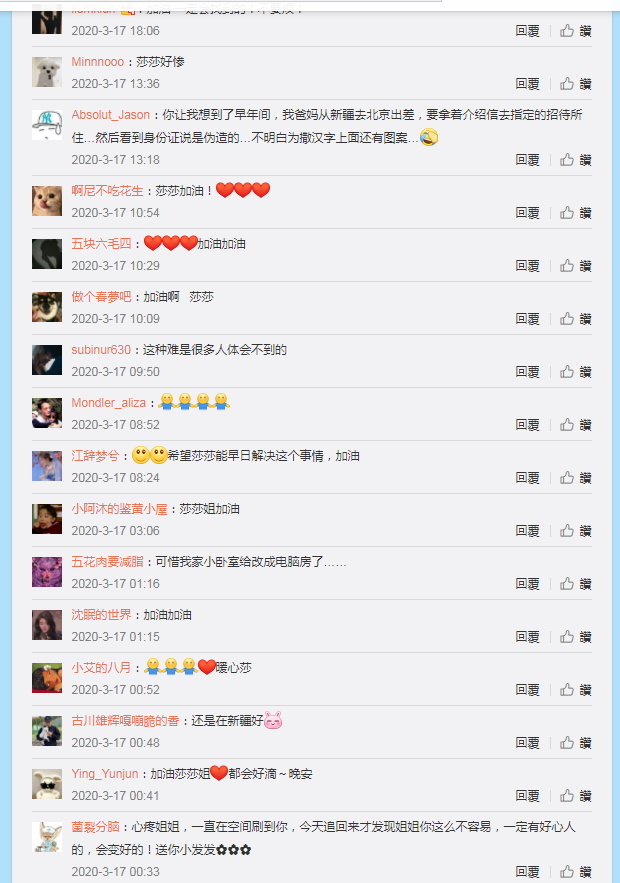Open the cat avatar of 啊尼不吃花生
This screenshot has width=620, height=883.
coord(47,201)
